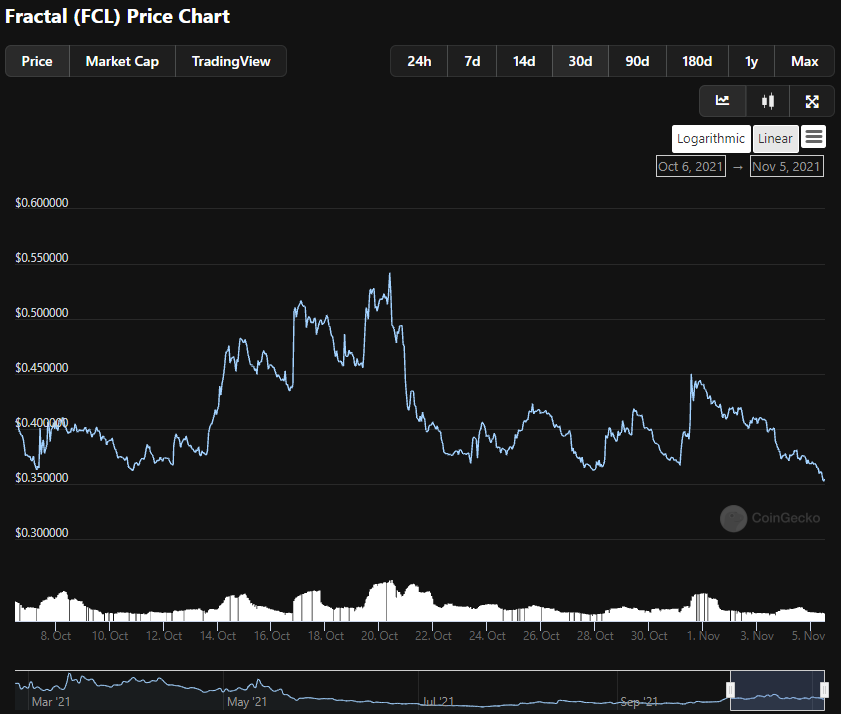Switch to candlestick chart icon
The height and width of the screenshot is (714, 841).
click(x=768, y=101)
